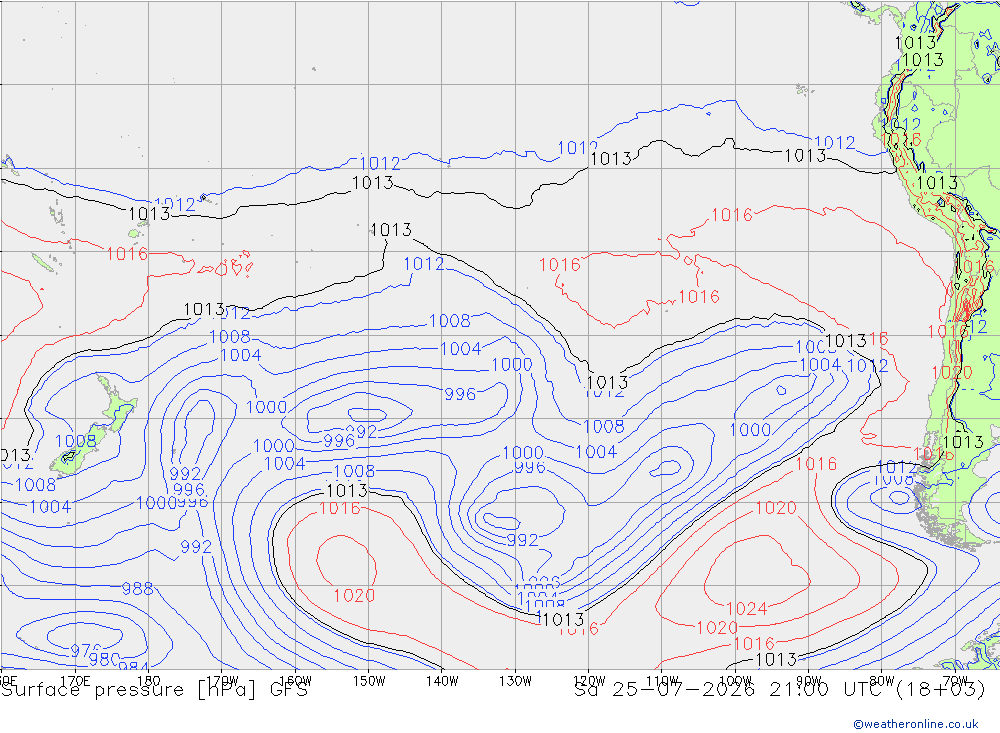This screenshot has height=733, width=1000.
Task: Click the 980 low pressure label
Action: [104, 658]
